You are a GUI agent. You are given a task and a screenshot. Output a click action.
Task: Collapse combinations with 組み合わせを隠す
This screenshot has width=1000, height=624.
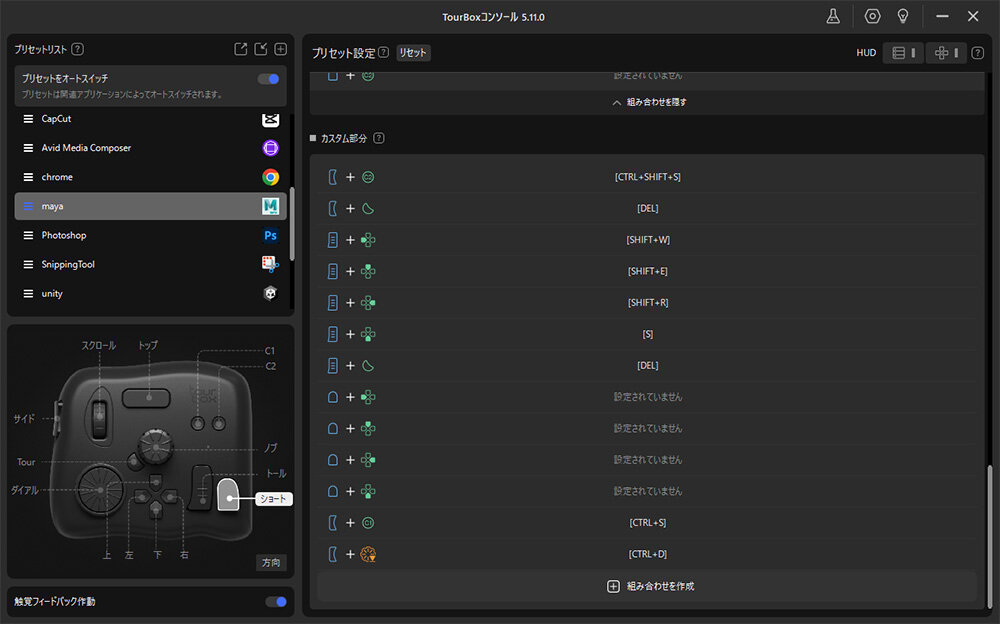coord(648,102)
